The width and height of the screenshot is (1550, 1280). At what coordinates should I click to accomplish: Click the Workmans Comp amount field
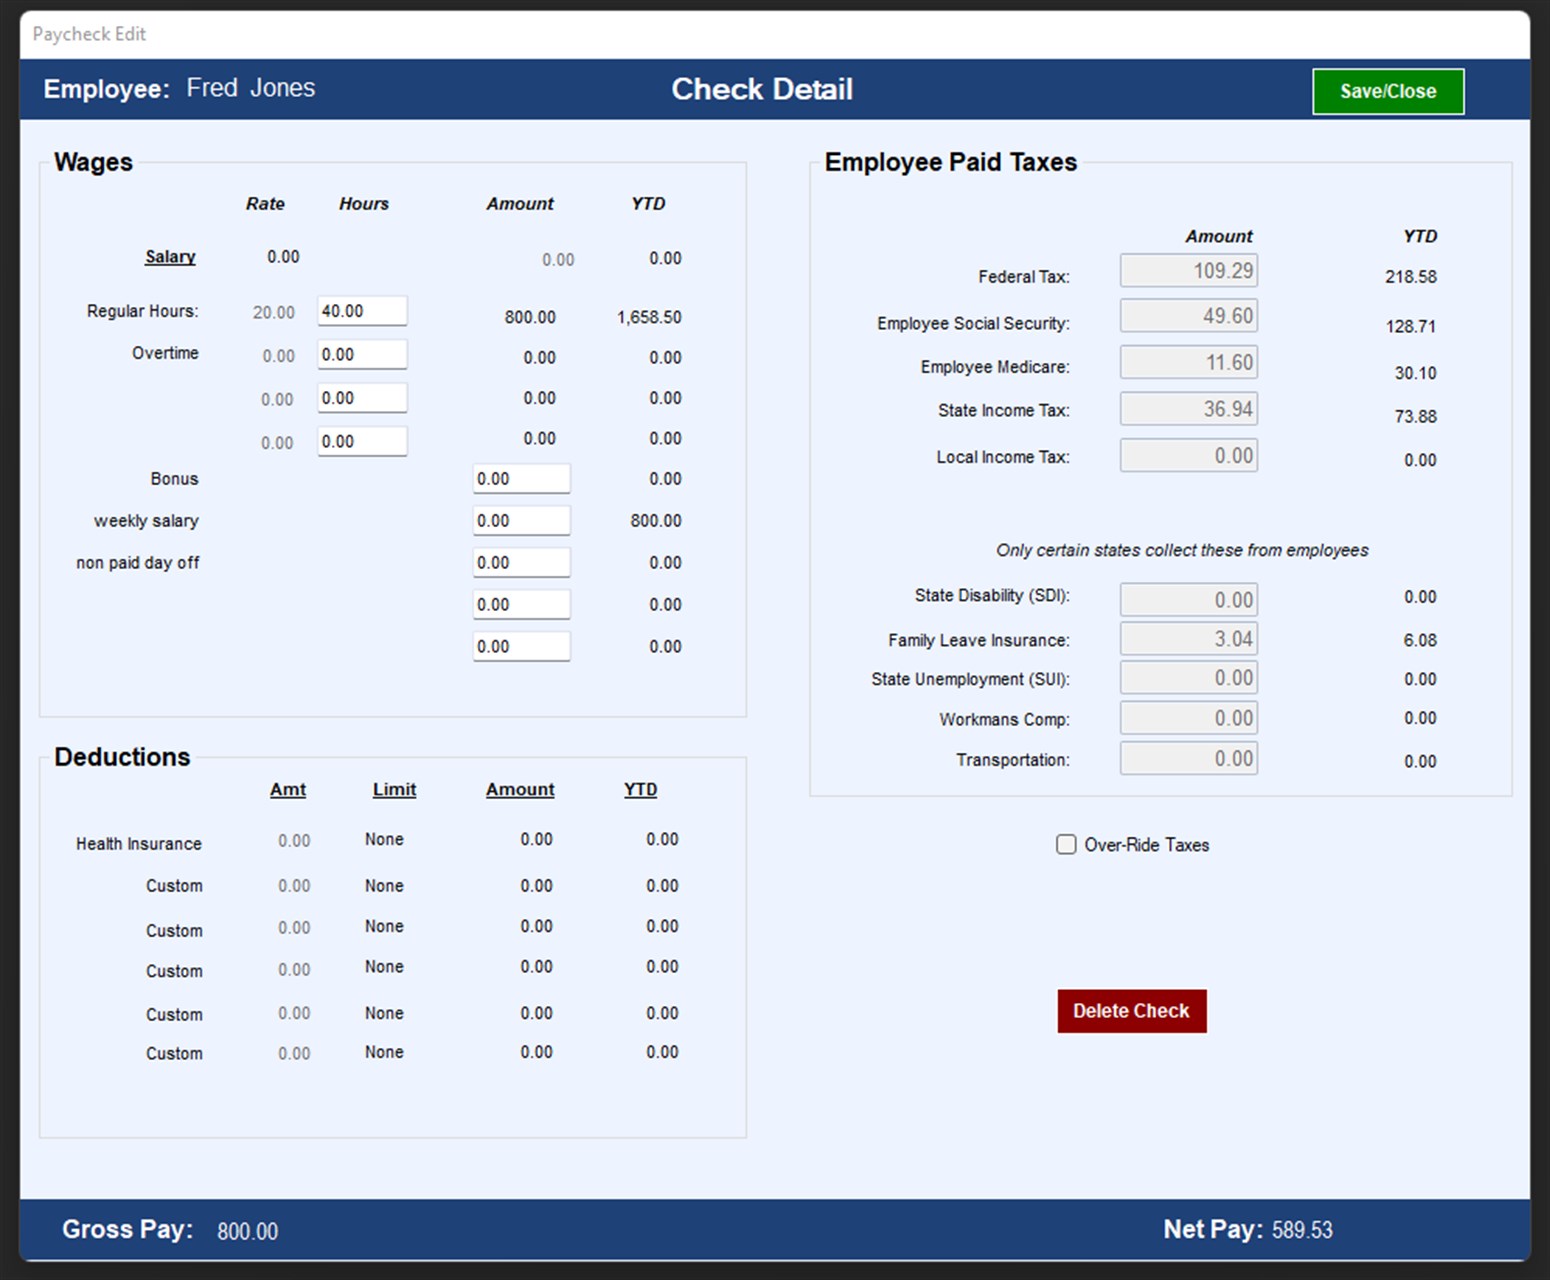1188,718
